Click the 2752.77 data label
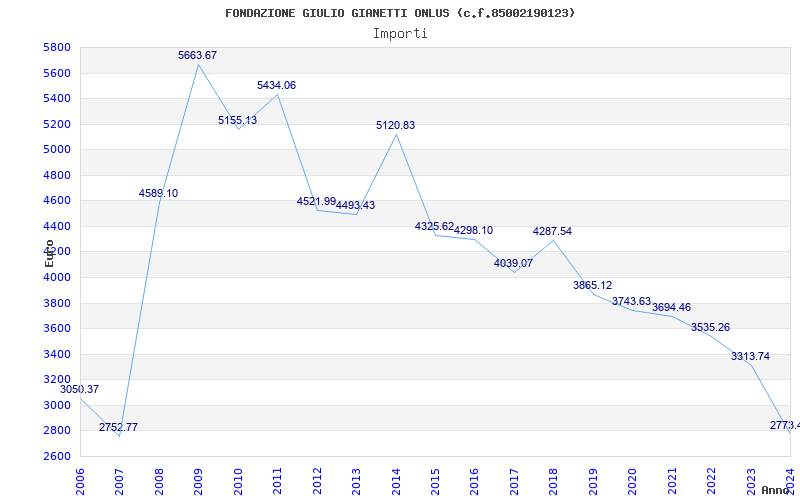 point(118,427)
